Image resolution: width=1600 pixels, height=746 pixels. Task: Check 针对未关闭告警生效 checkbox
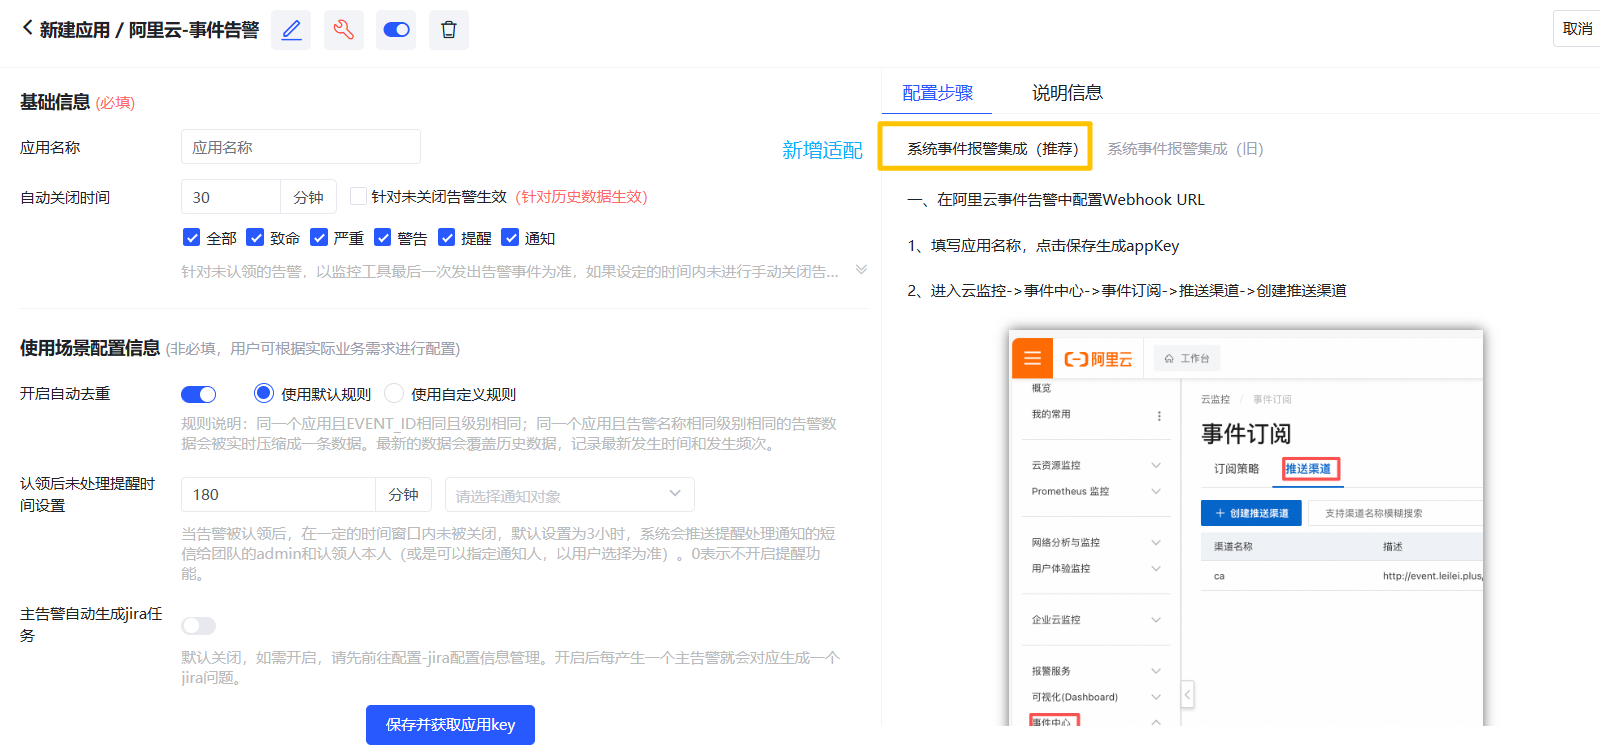point(358,197)
